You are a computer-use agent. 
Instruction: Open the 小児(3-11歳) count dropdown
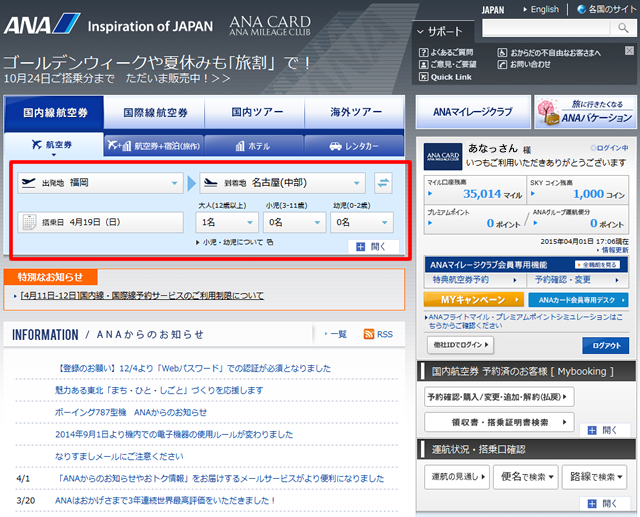[x=294, y=222]
